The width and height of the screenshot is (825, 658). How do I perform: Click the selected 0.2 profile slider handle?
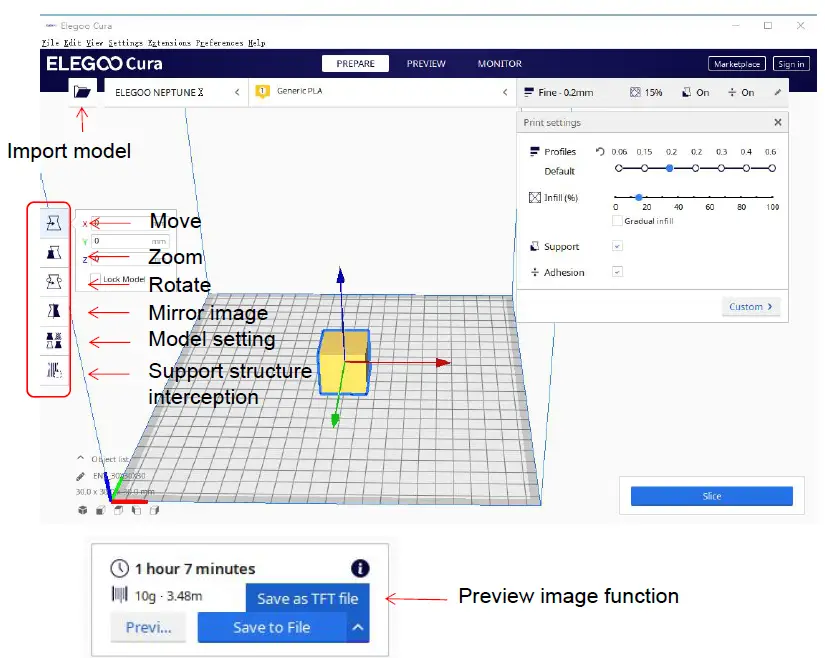[669, 168]
